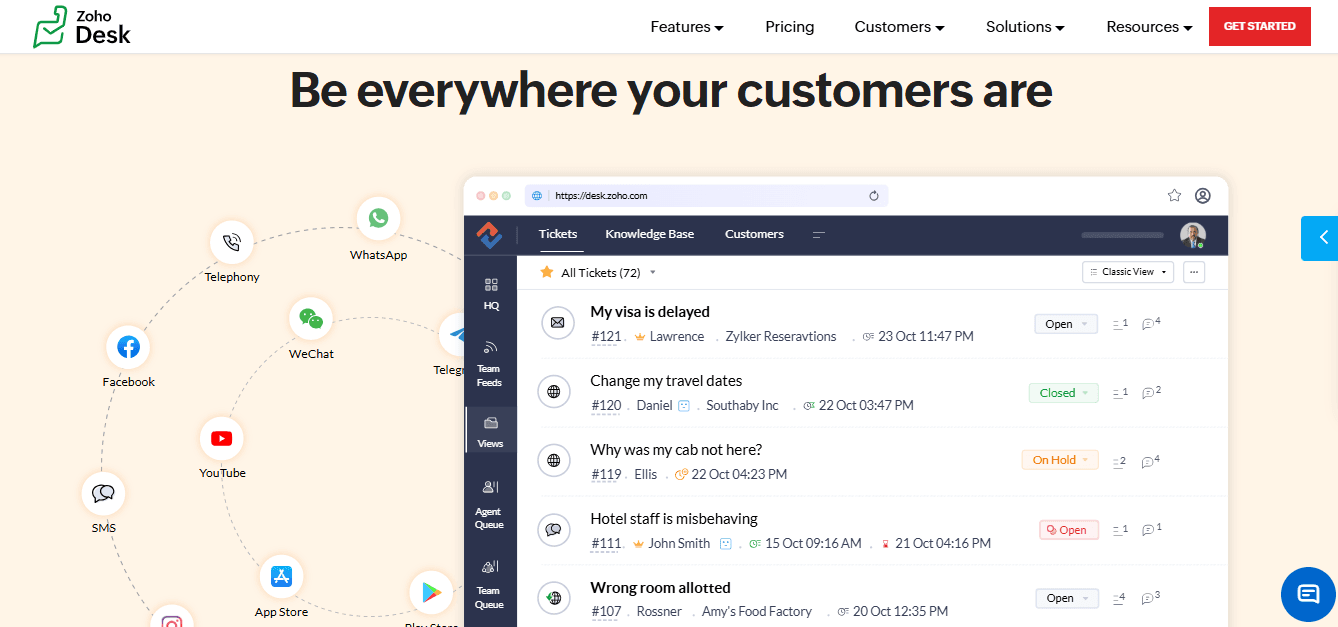Click contact name John Smith

[679, 544]
